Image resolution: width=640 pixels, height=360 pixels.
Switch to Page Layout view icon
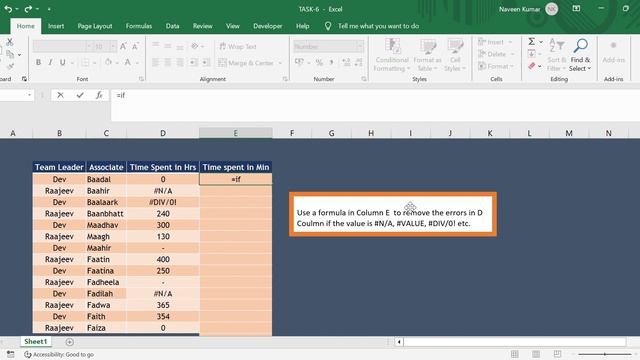536,354
